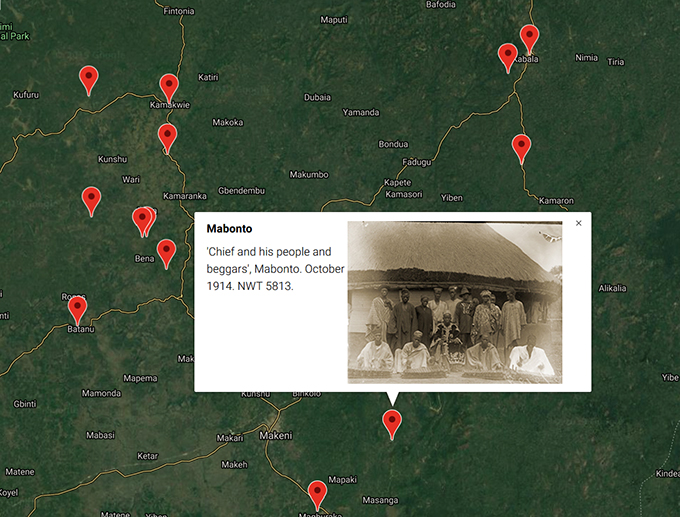Click the Makumbo place label on the map

(308, 175)
